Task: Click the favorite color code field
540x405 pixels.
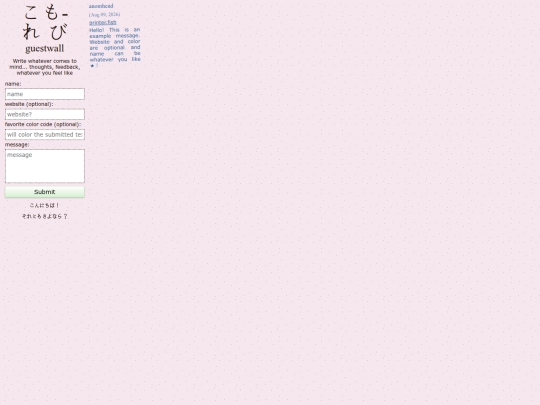Action: 45,135
